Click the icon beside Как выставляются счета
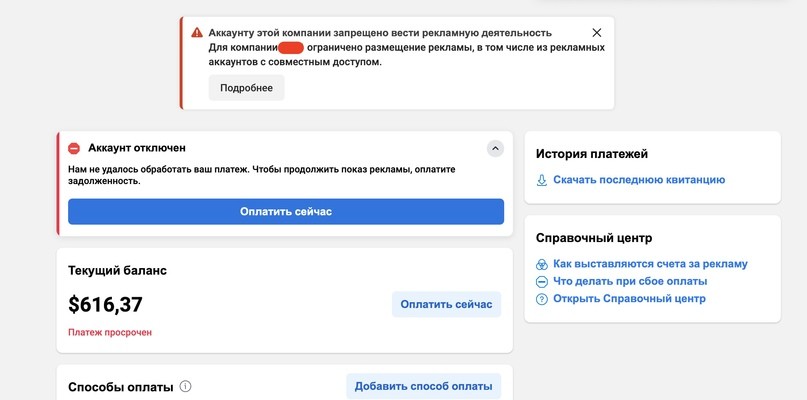This screenshot has width=807, height=400. (541, 265)
